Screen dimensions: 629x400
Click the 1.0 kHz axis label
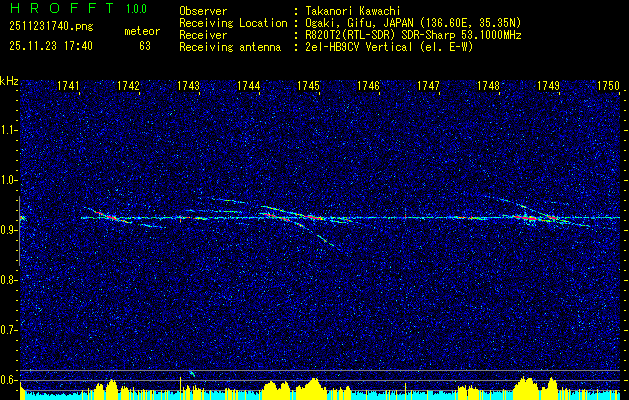coord(9,181)
